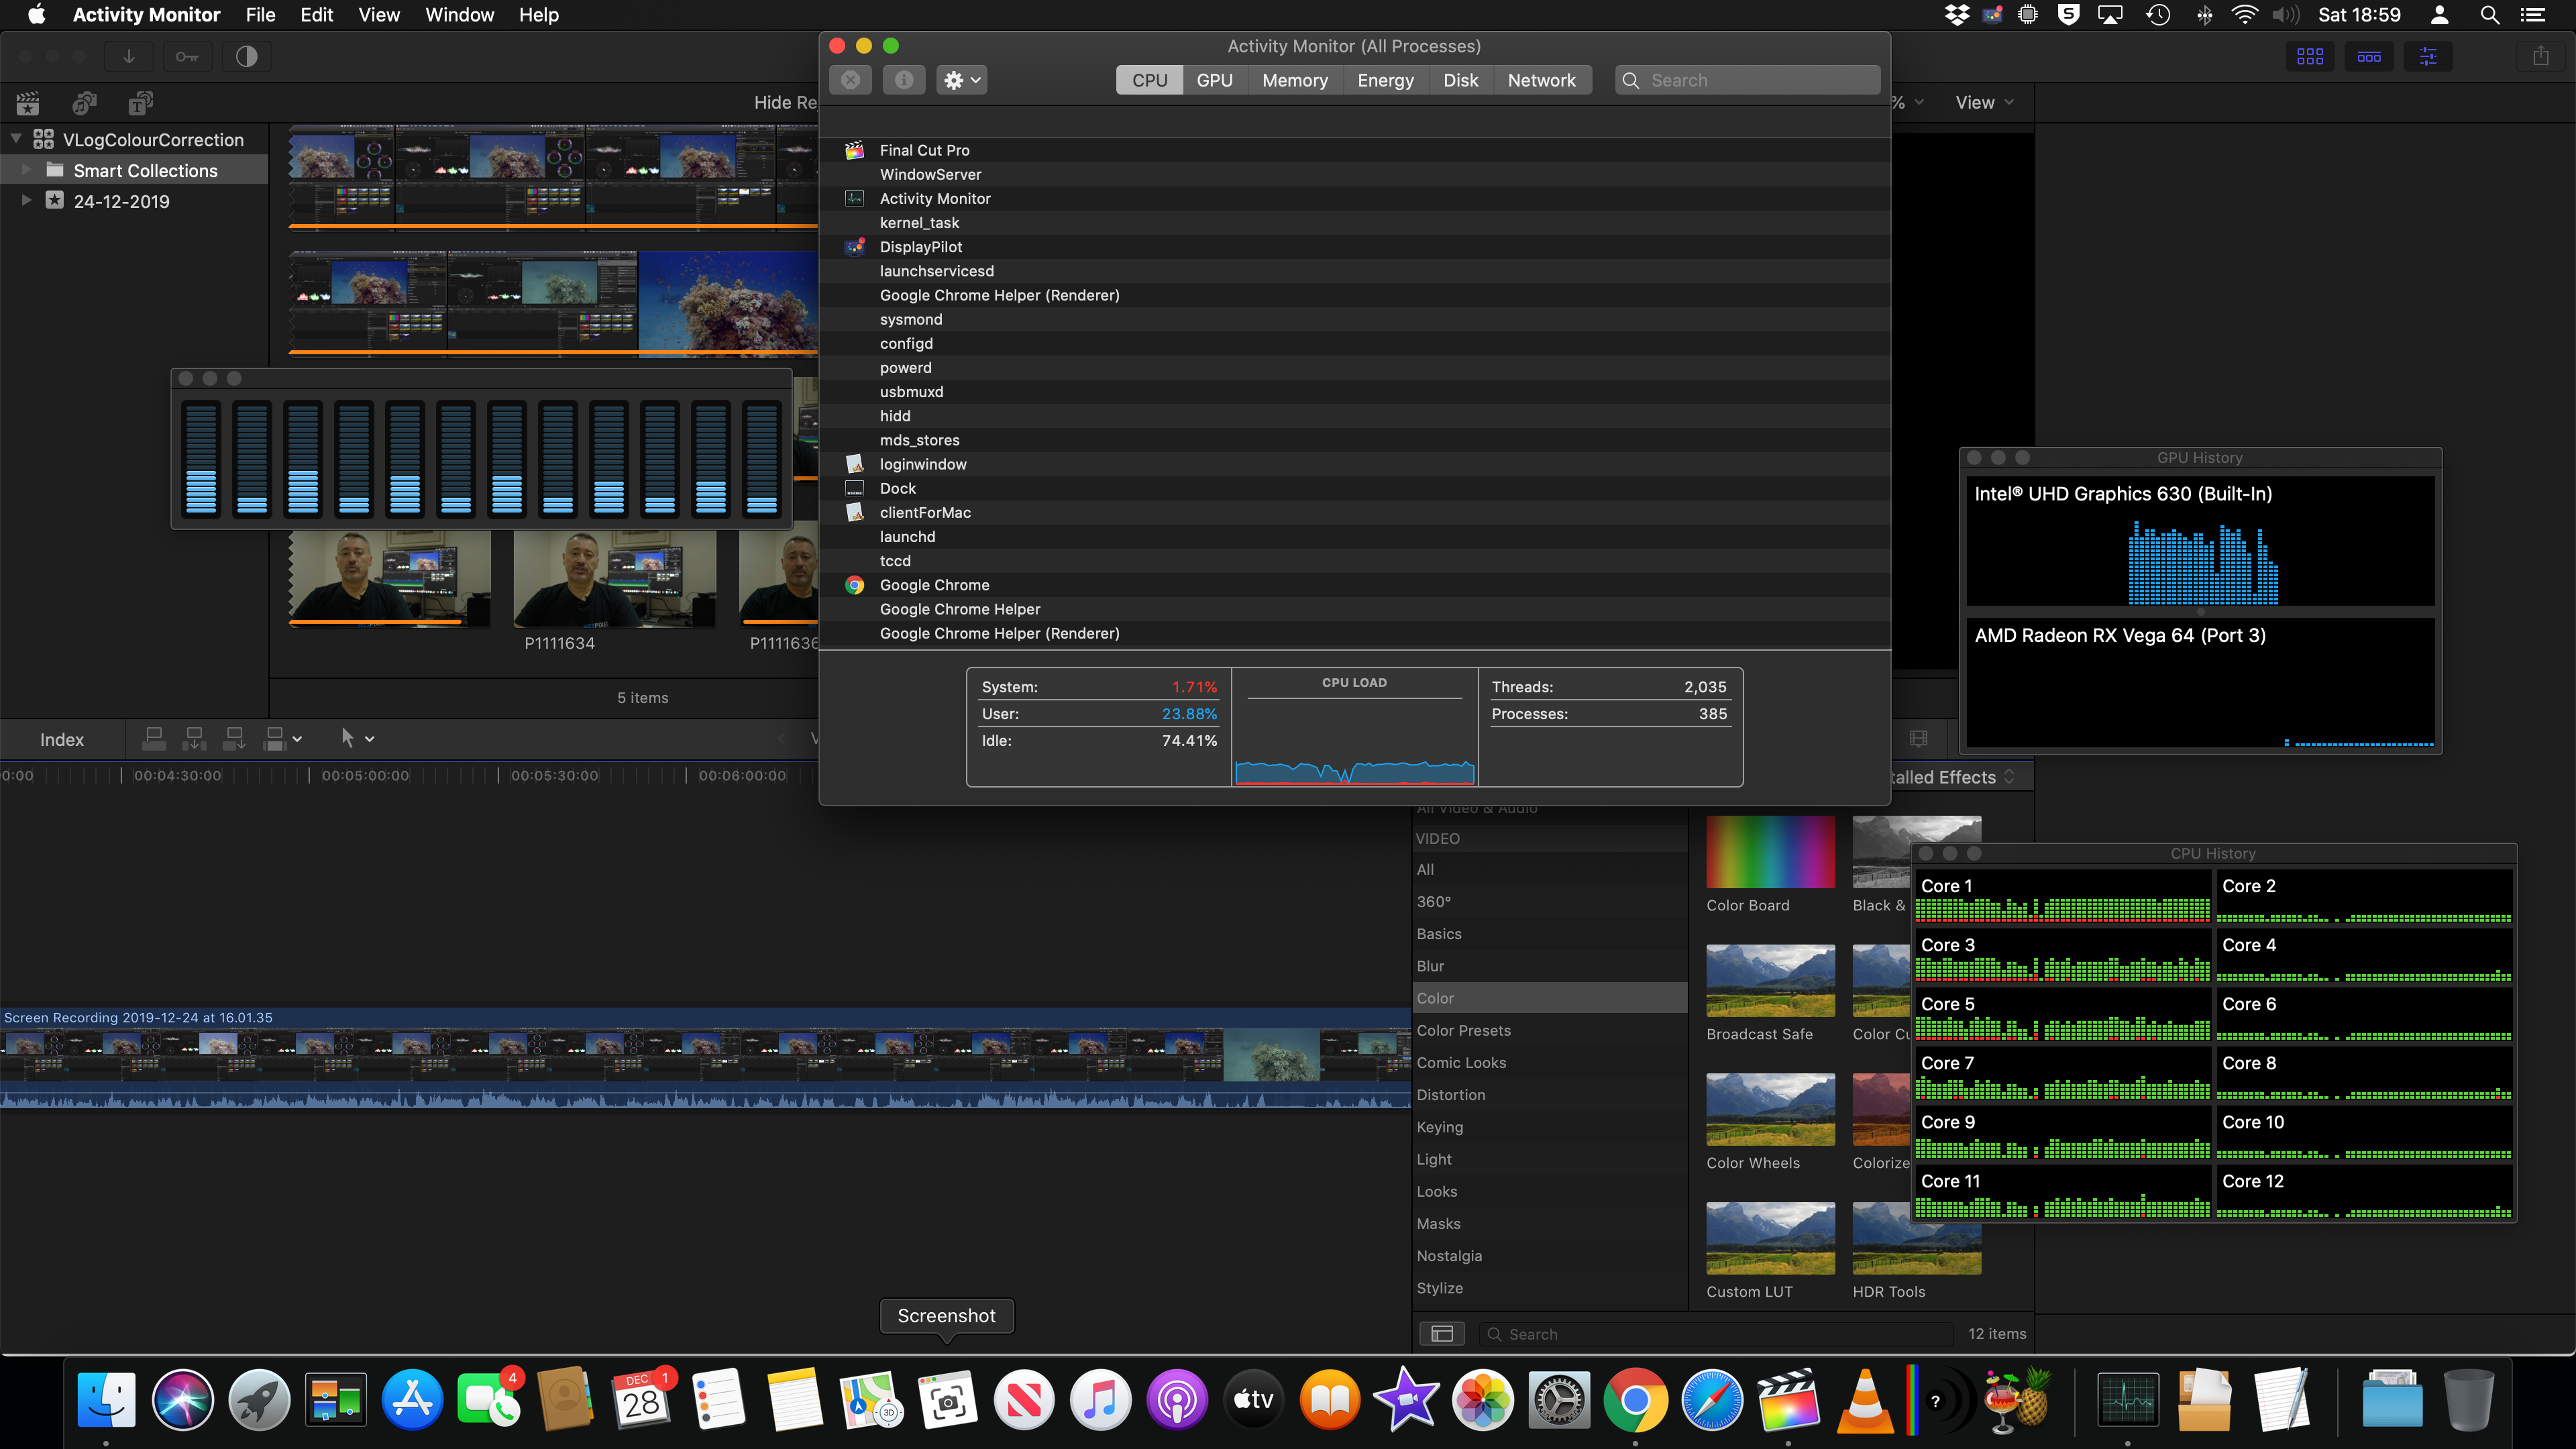Open the Photos and Audio sidebar icon
Screen dimensions: 2576x1449
tap(85, 103)
